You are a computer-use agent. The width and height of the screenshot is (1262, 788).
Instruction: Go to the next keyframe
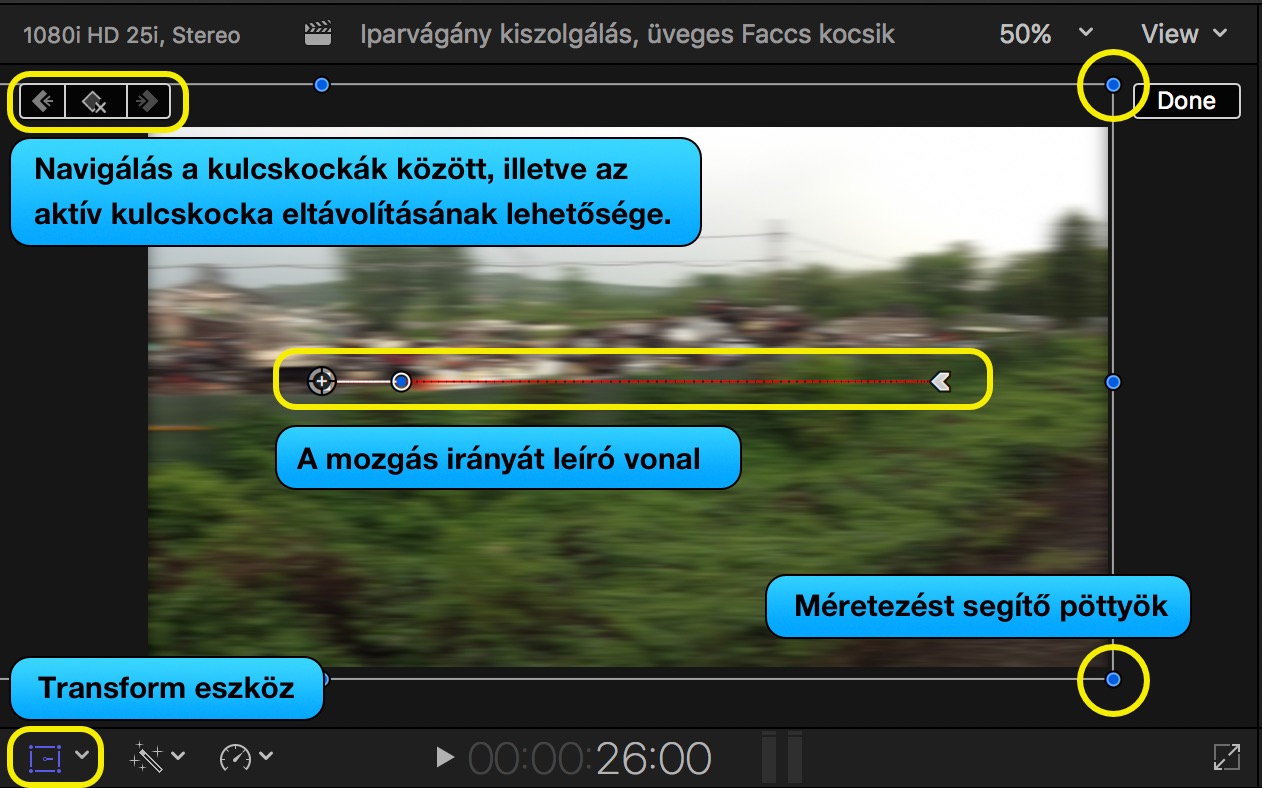(148, 101)
